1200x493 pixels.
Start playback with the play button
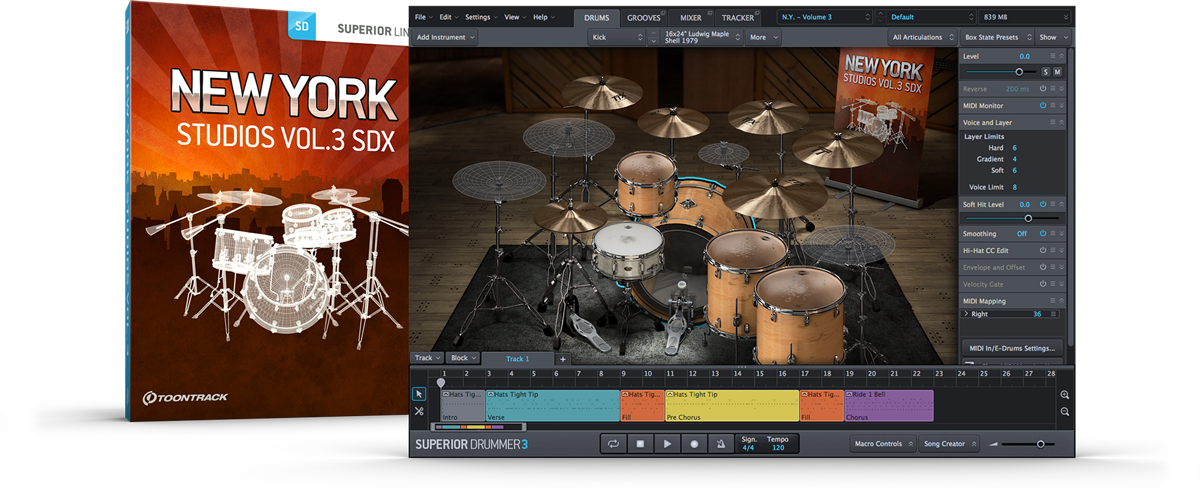coord(667,444)
